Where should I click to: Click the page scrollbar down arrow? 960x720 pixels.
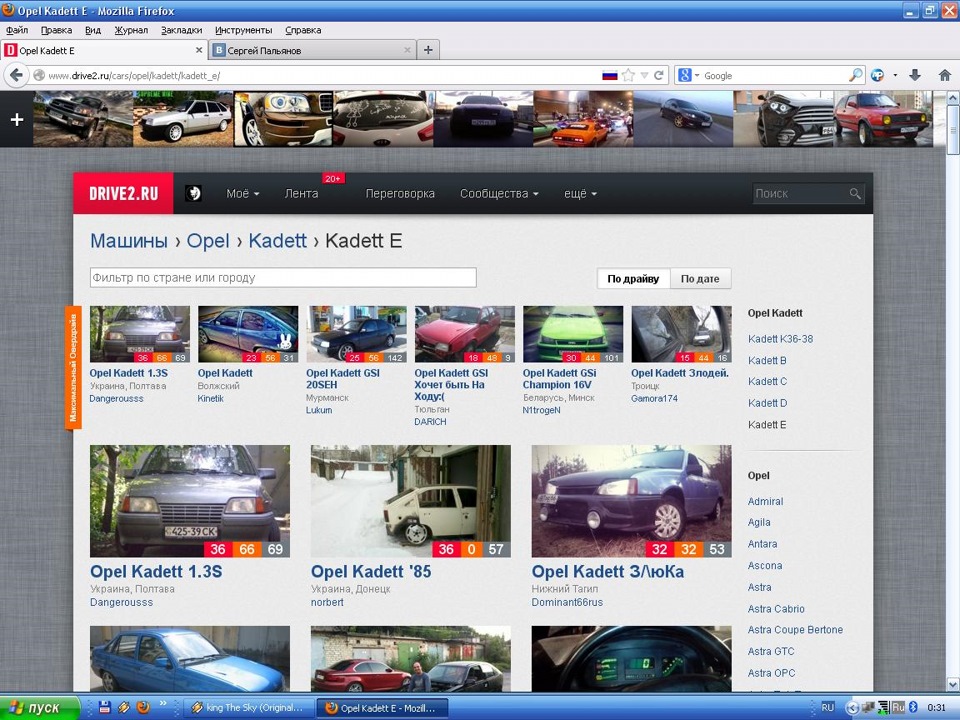point(953,684)
